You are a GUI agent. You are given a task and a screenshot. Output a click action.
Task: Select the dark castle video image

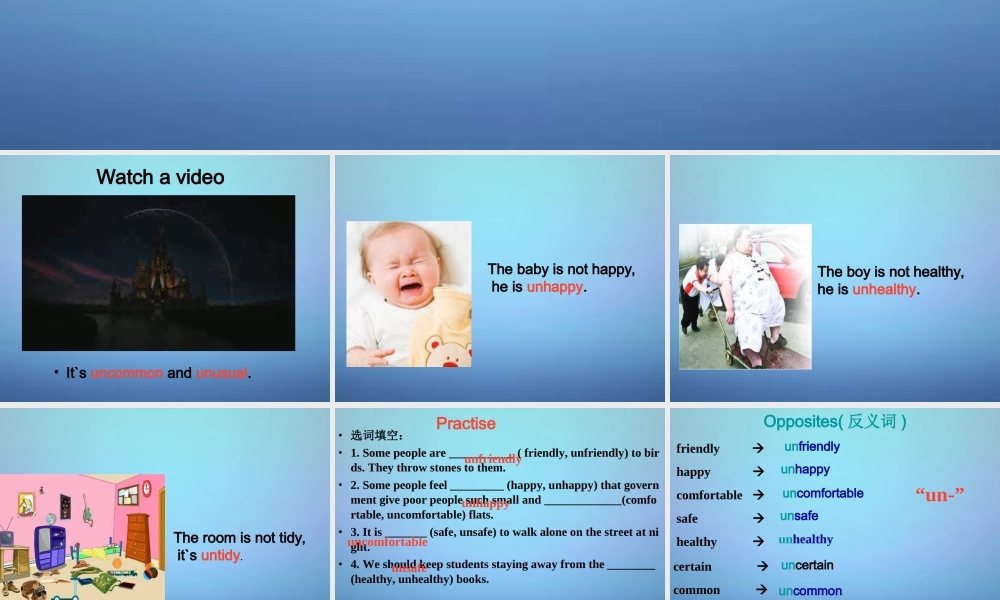(x=158, y=272)
